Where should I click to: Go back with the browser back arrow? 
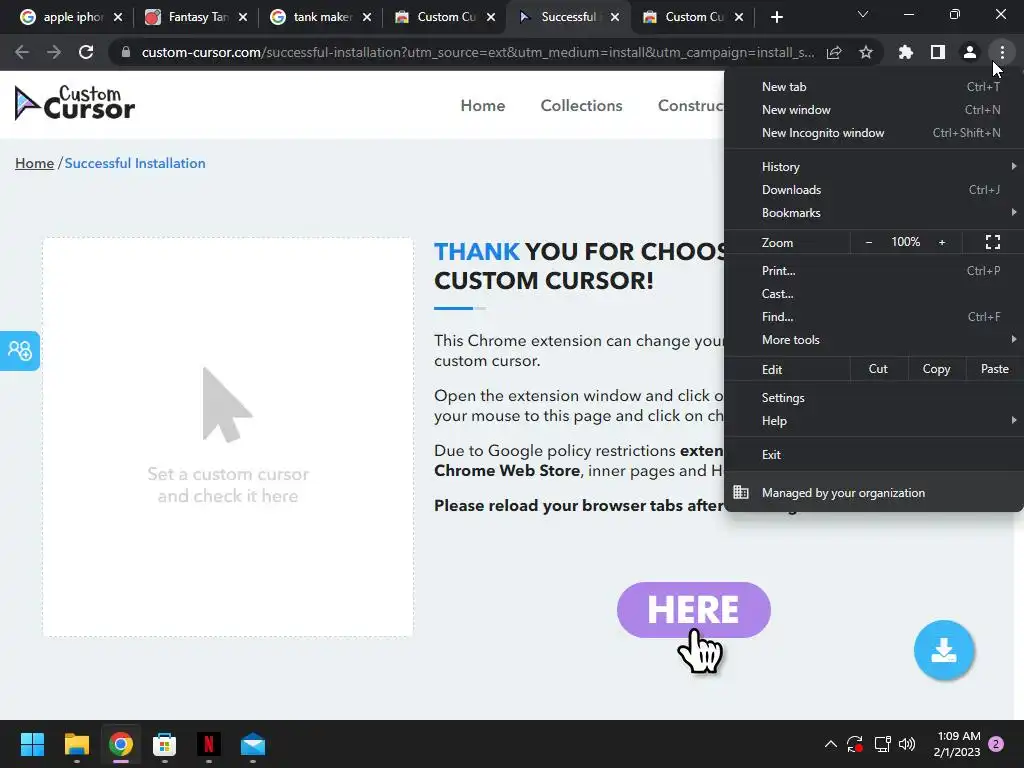coord(22,52)
